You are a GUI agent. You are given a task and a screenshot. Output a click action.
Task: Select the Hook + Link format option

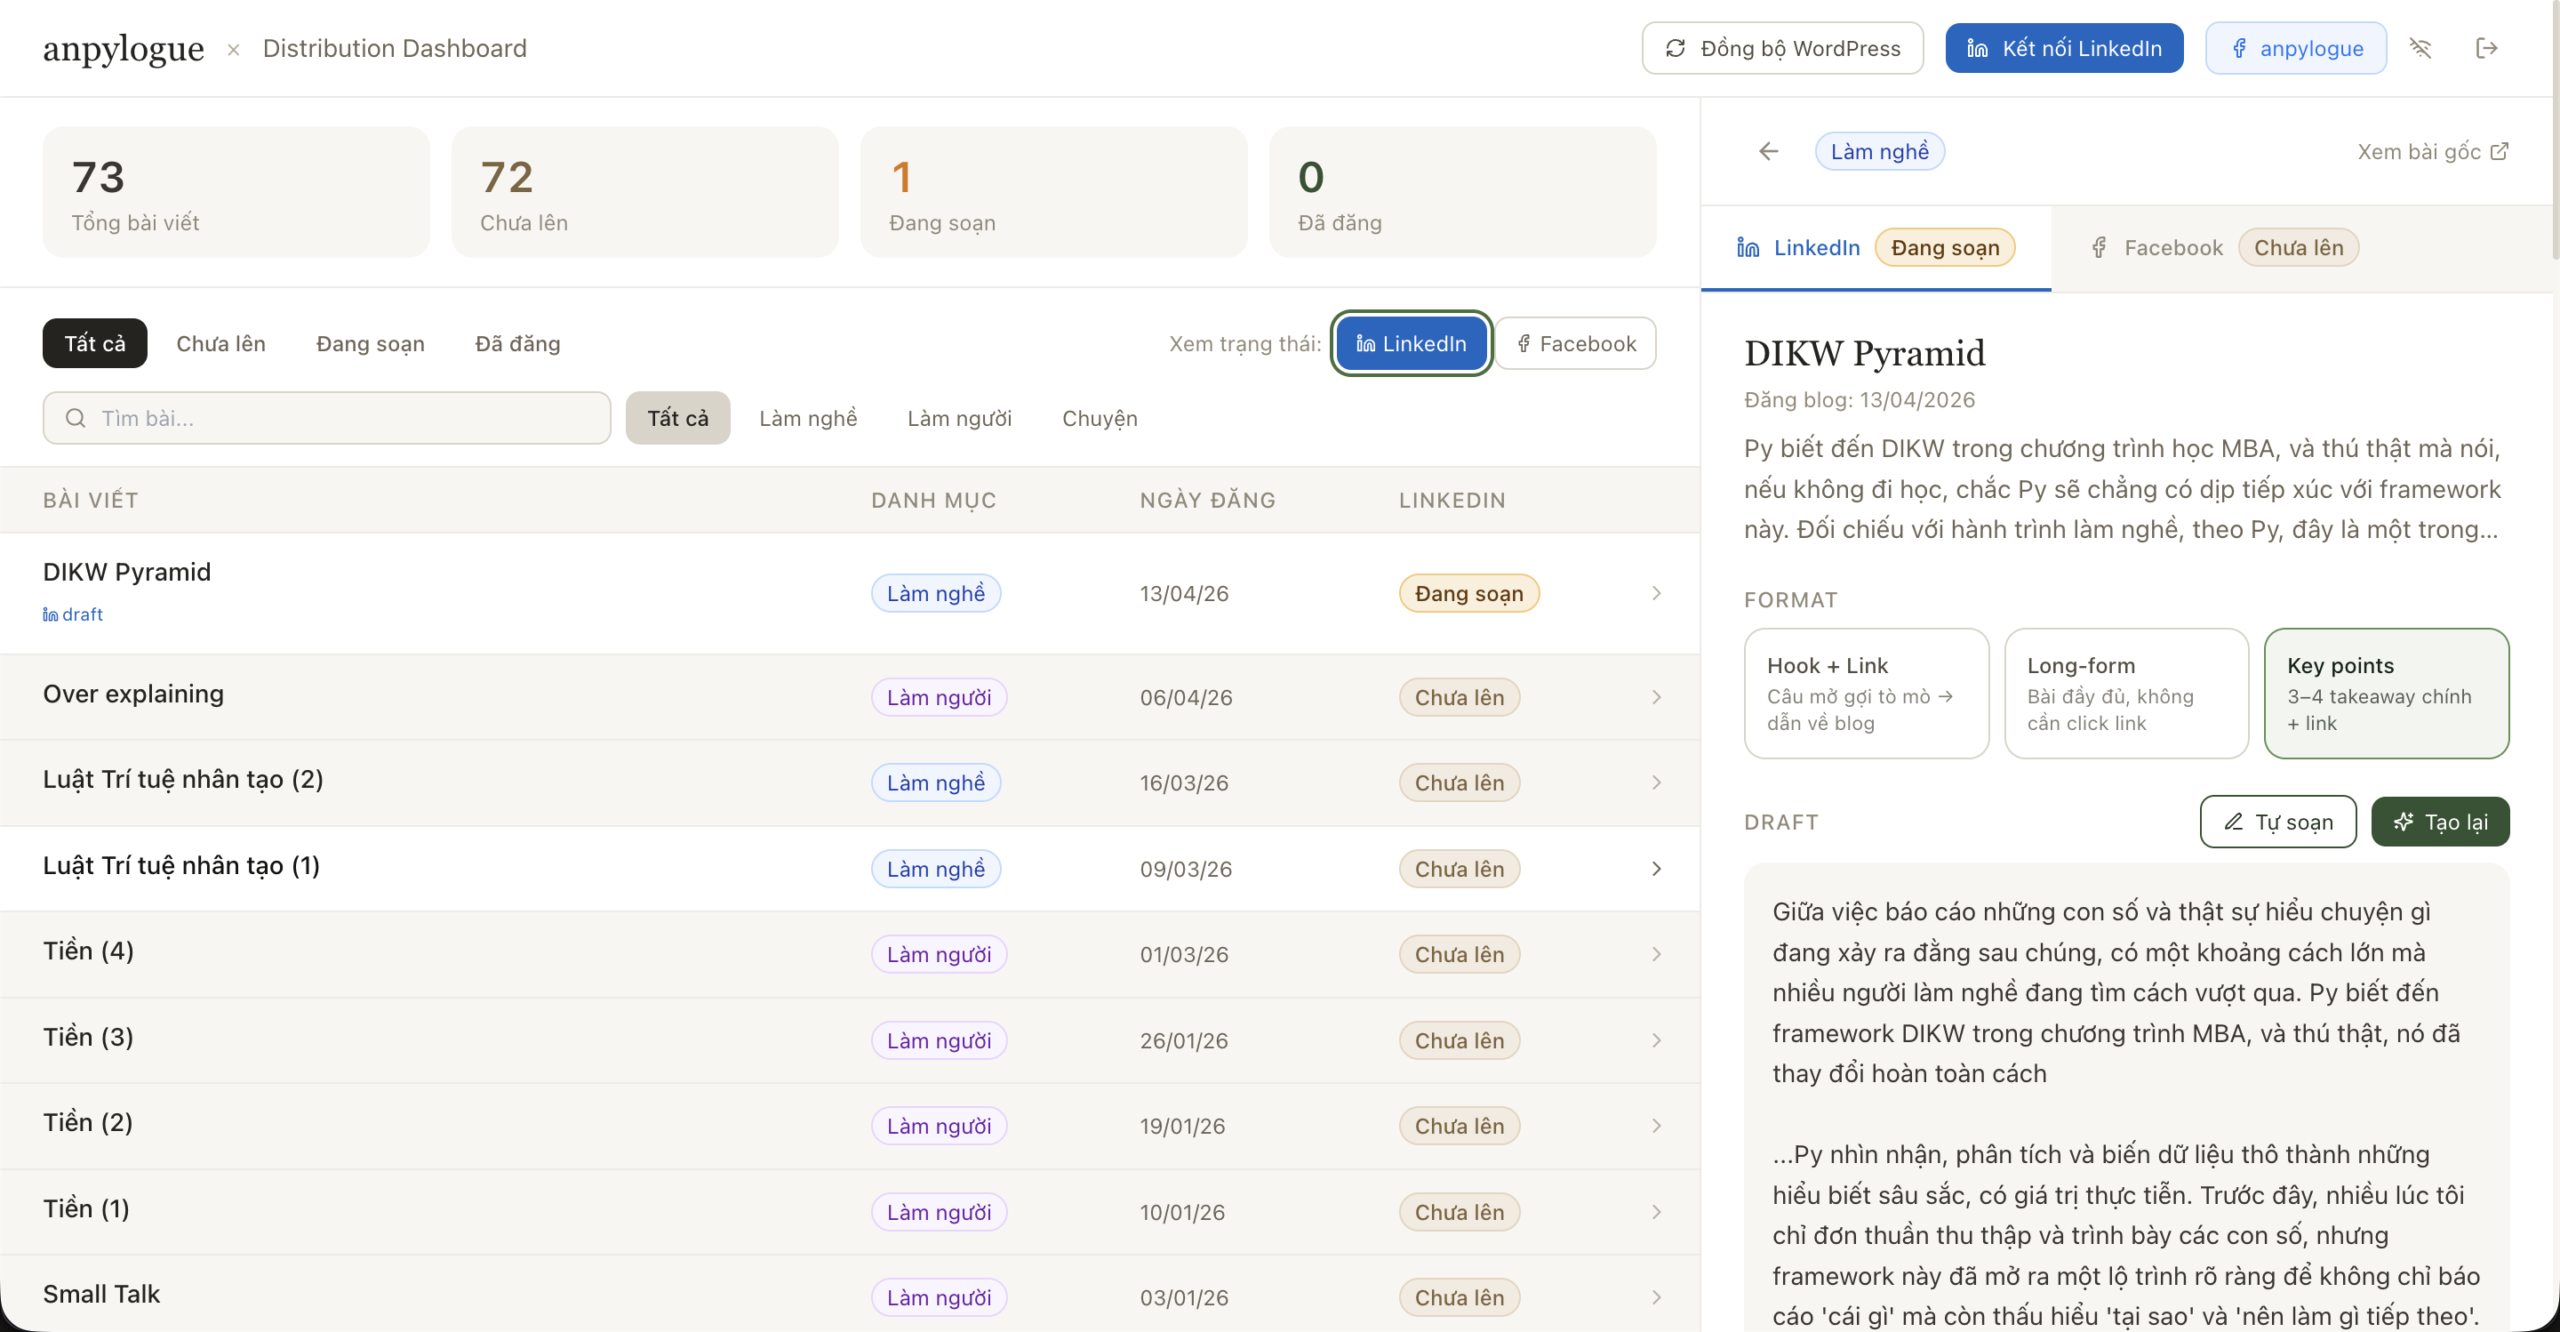[1866, 693]
